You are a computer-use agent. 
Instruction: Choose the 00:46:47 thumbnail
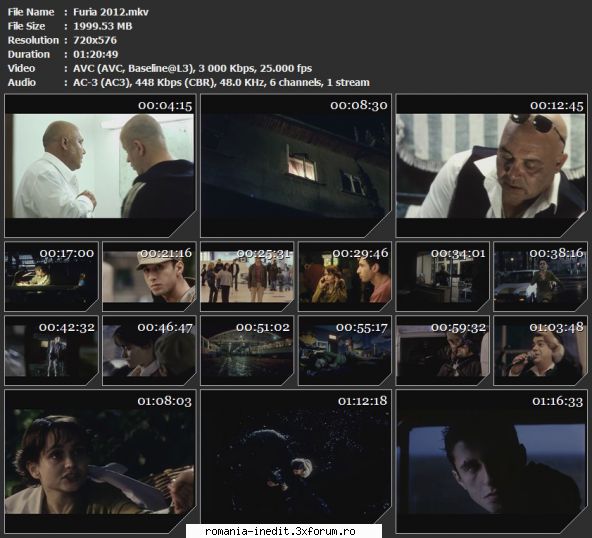tap(150, 350)
